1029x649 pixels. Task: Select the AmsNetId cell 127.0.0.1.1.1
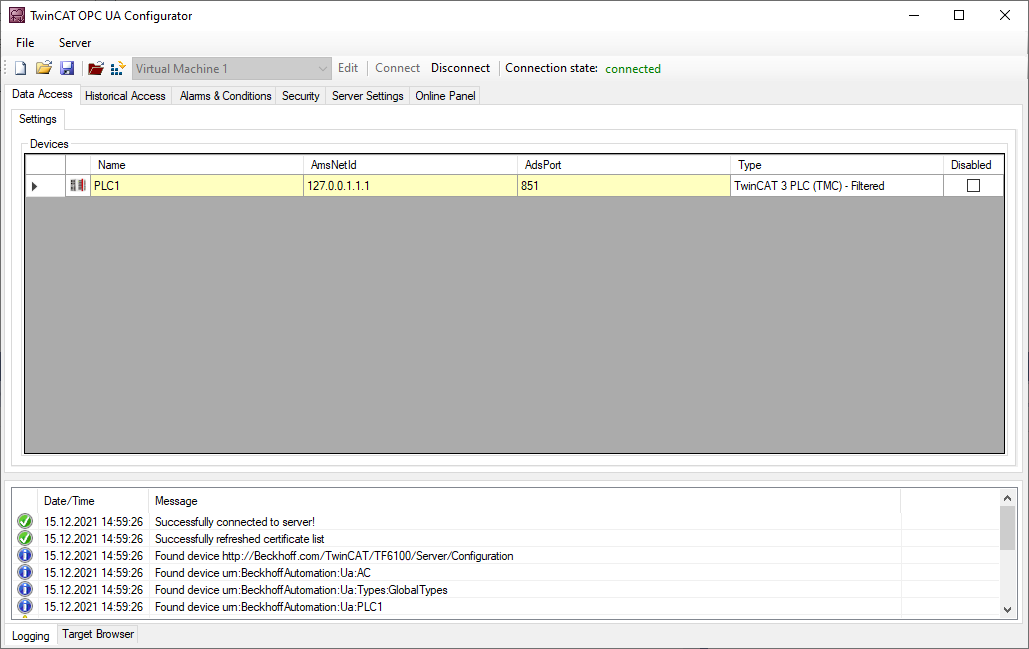tap(410, 186)
